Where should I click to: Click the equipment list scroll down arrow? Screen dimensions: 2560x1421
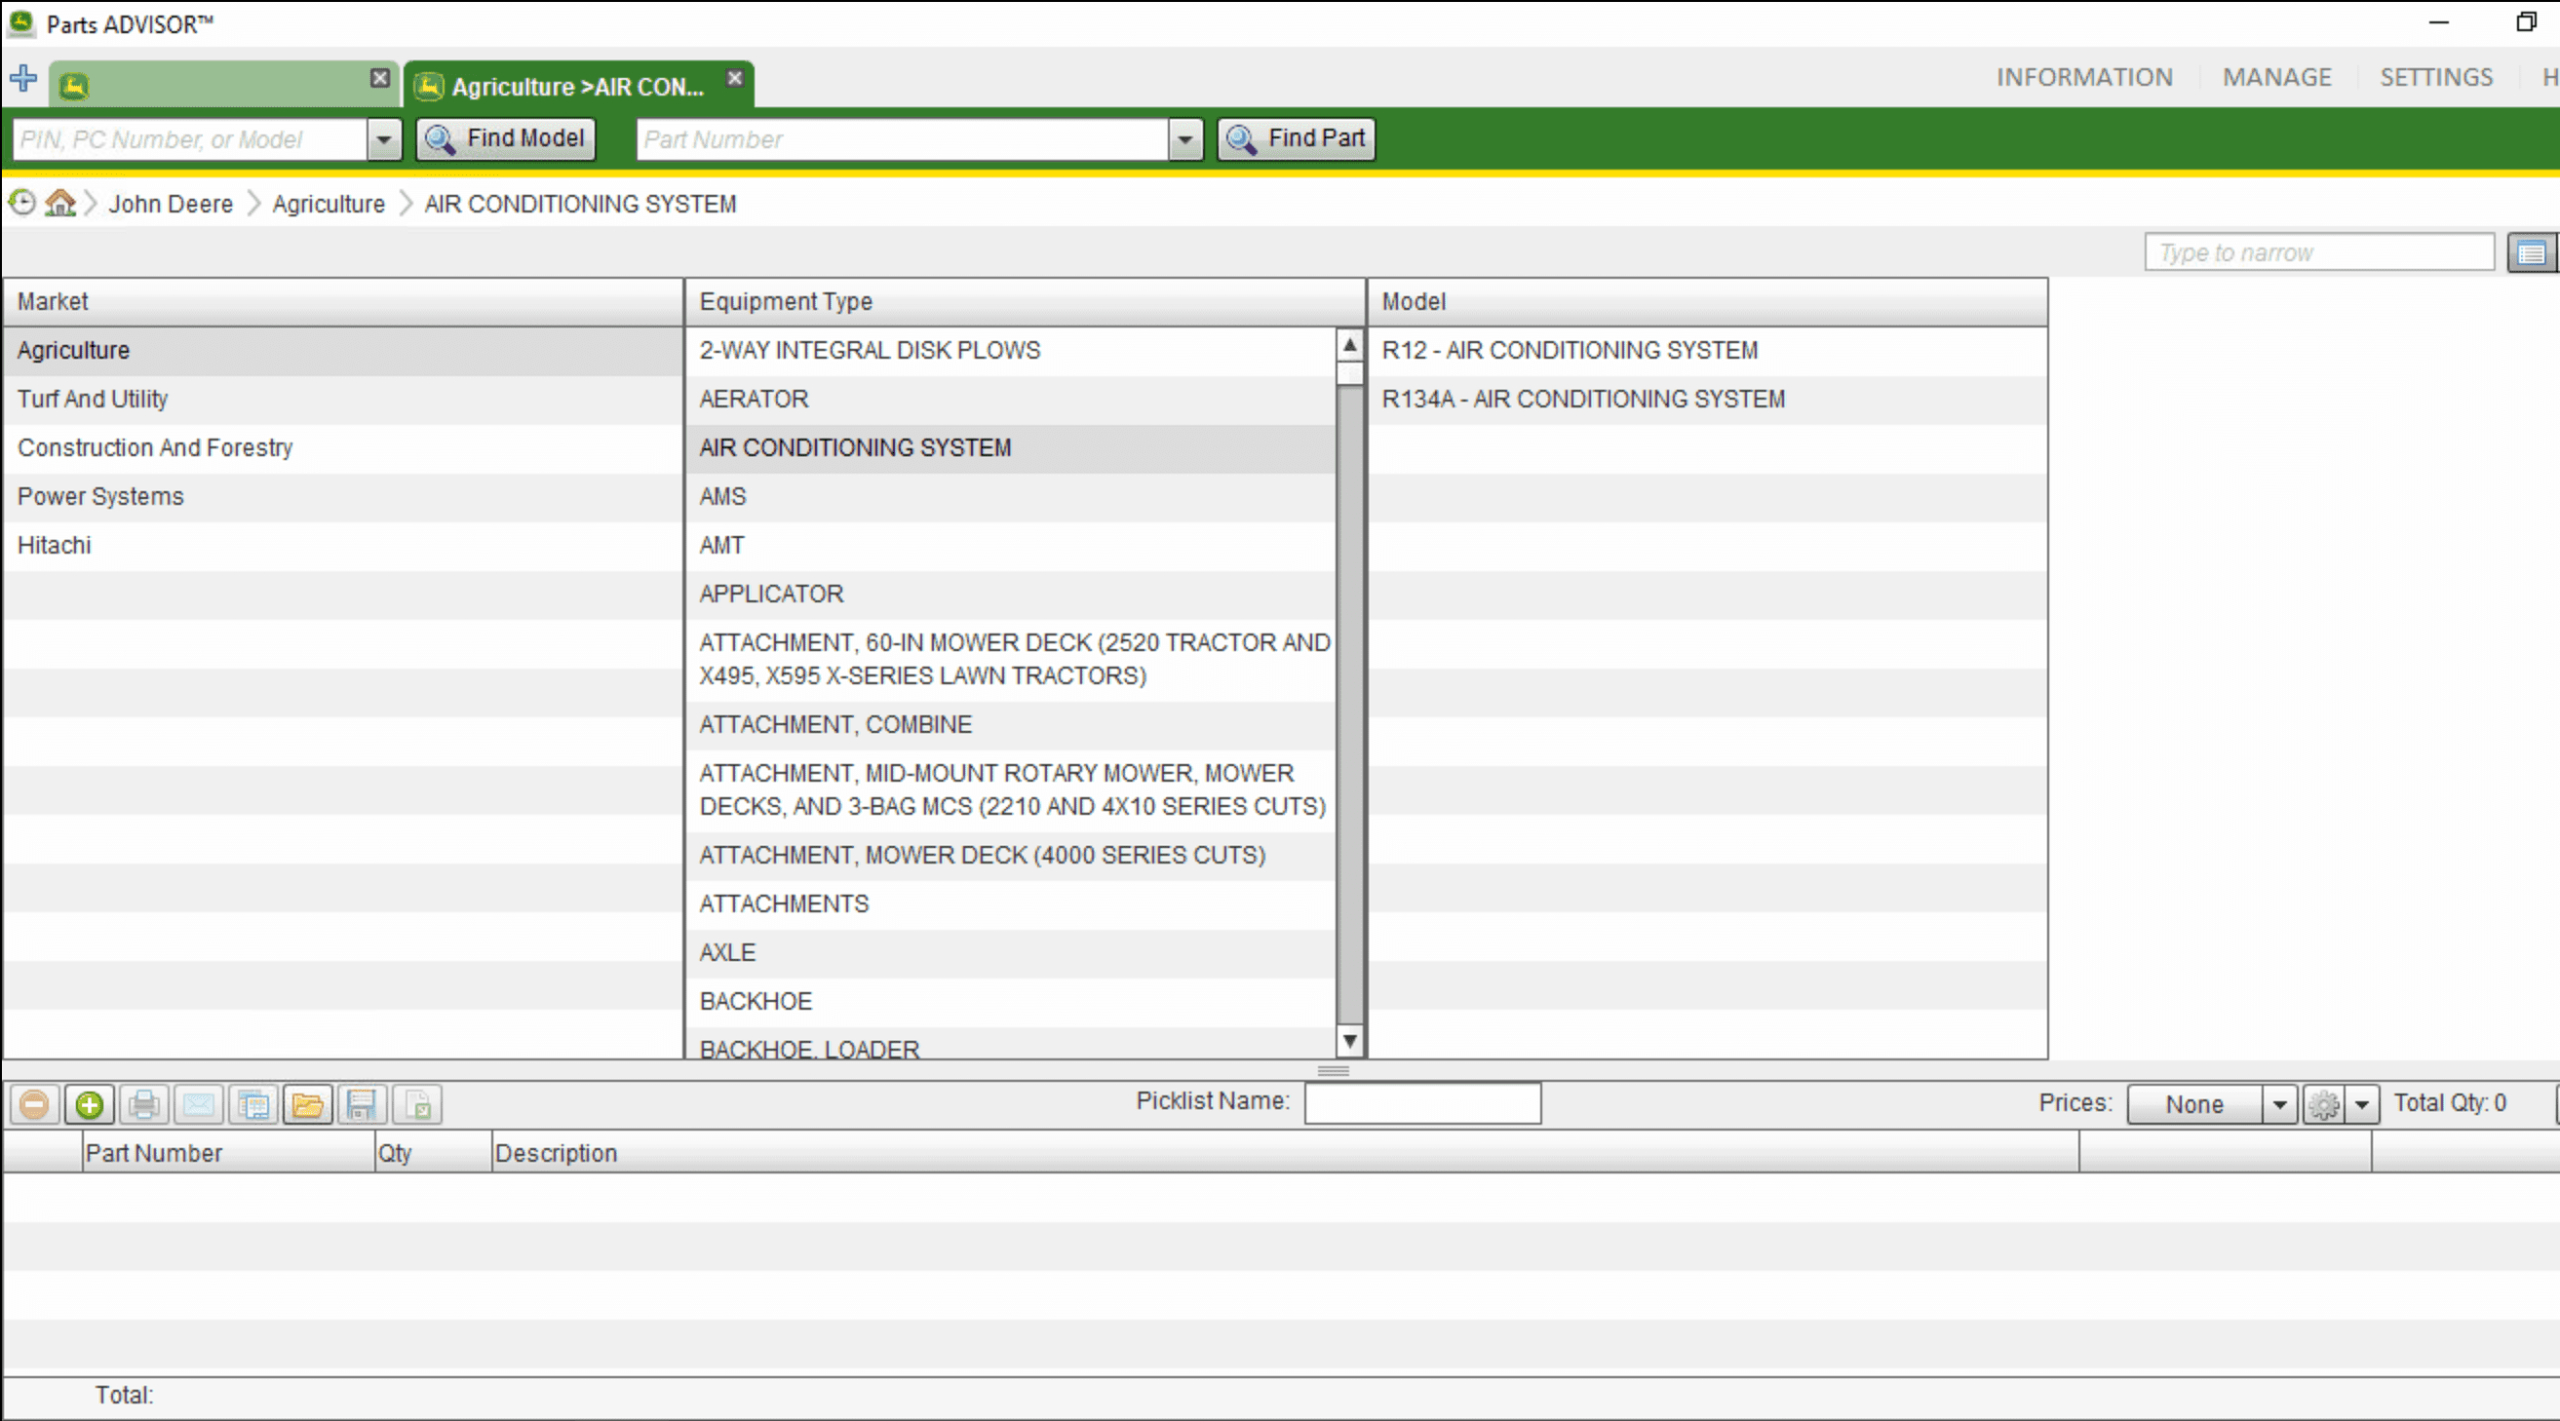[x=1350, y=1041]
